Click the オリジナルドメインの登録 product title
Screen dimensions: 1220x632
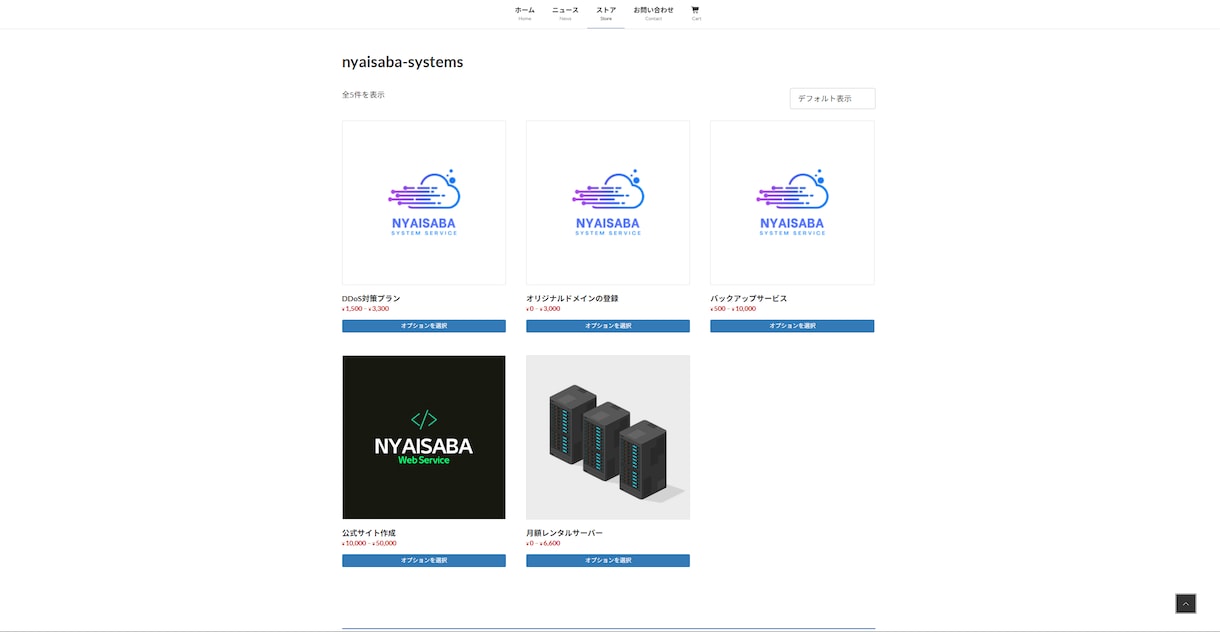(572, 298)
